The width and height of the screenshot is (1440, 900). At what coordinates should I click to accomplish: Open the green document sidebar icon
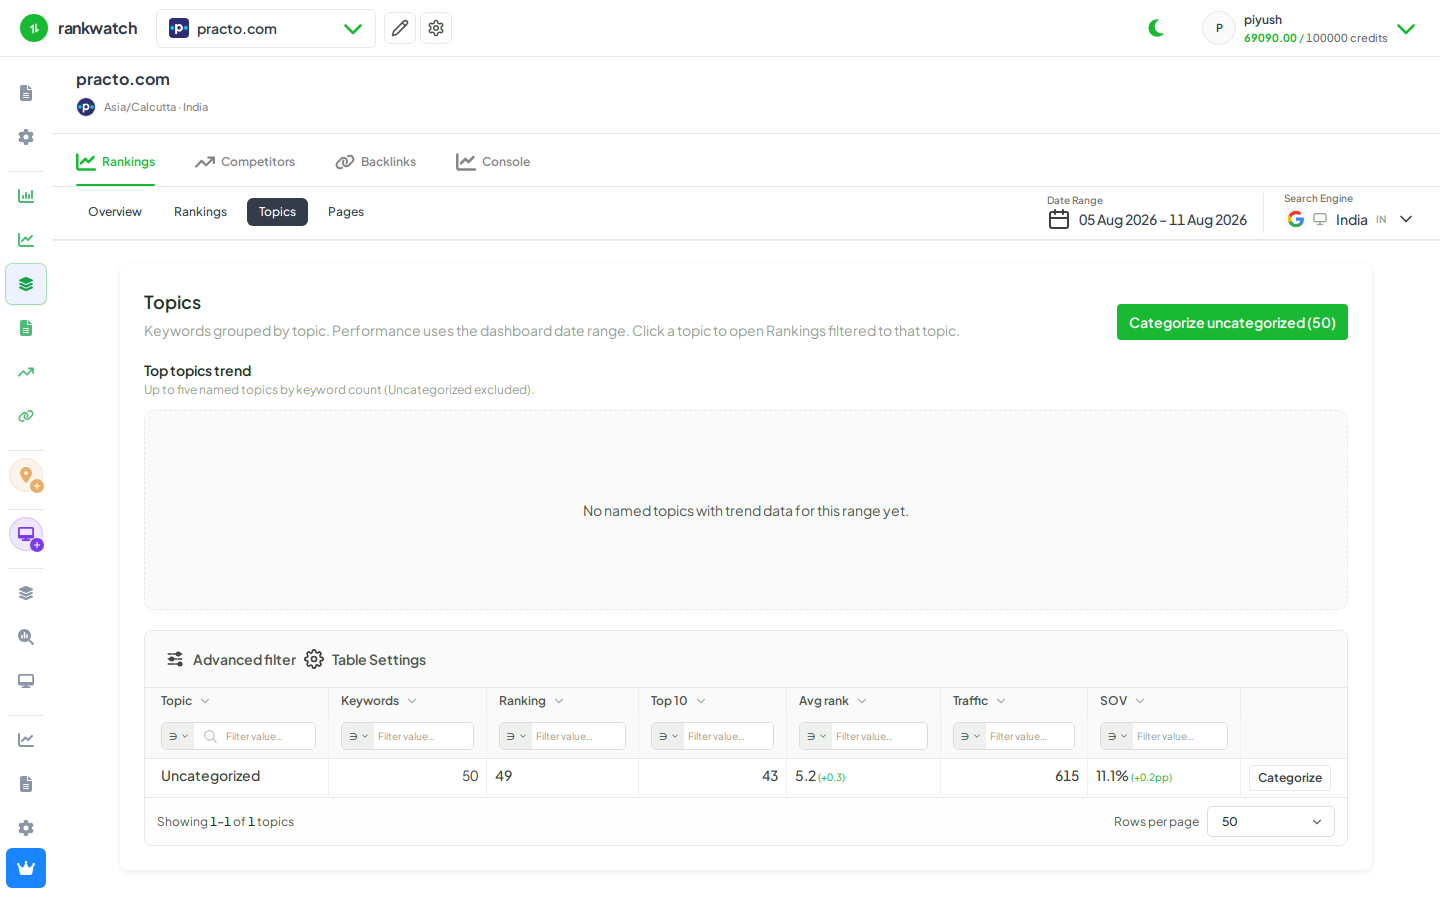tap(26, 328)
